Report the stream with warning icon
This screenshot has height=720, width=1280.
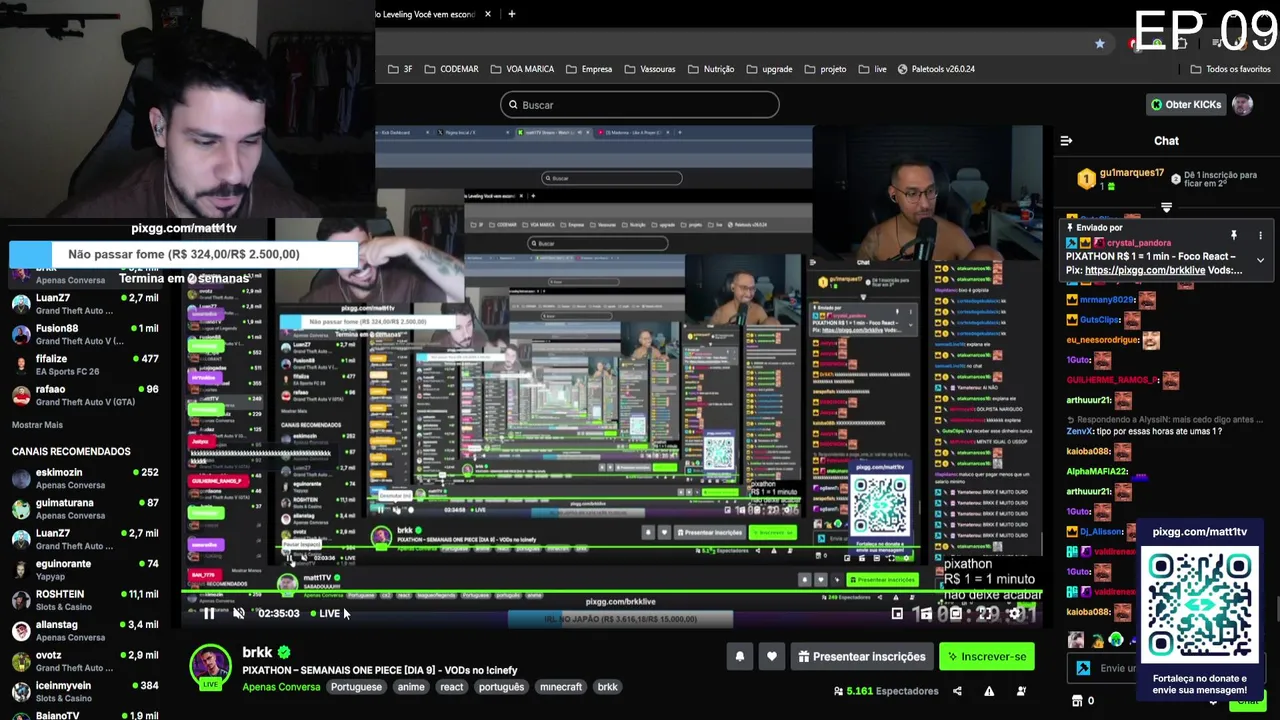point(989,691)
